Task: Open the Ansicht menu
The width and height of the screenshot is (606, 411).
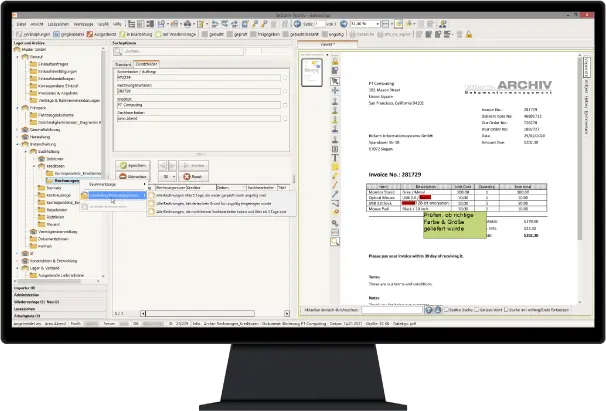Action: (x=37, y=24)
